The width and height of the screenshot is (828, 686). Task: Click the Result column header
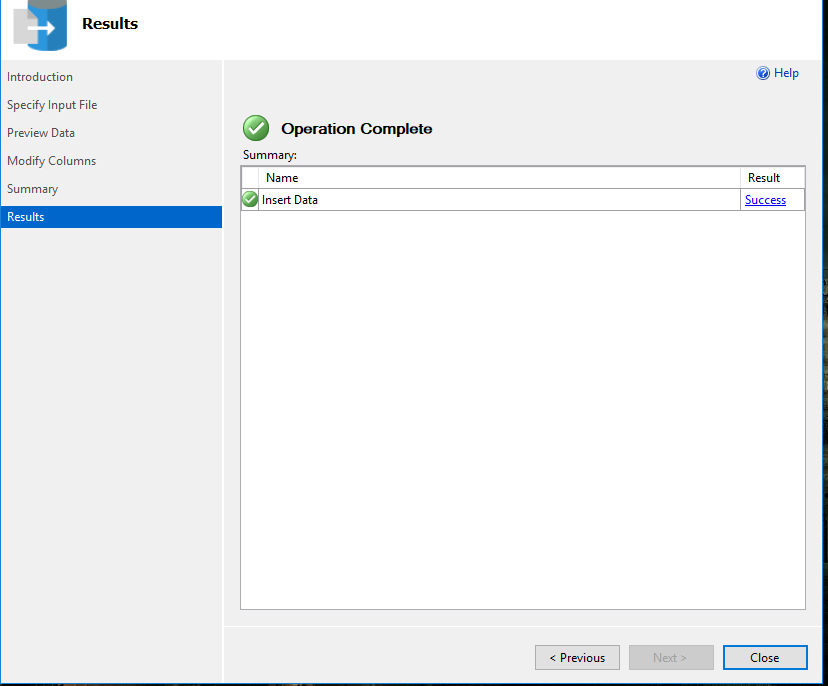(773, 177)
